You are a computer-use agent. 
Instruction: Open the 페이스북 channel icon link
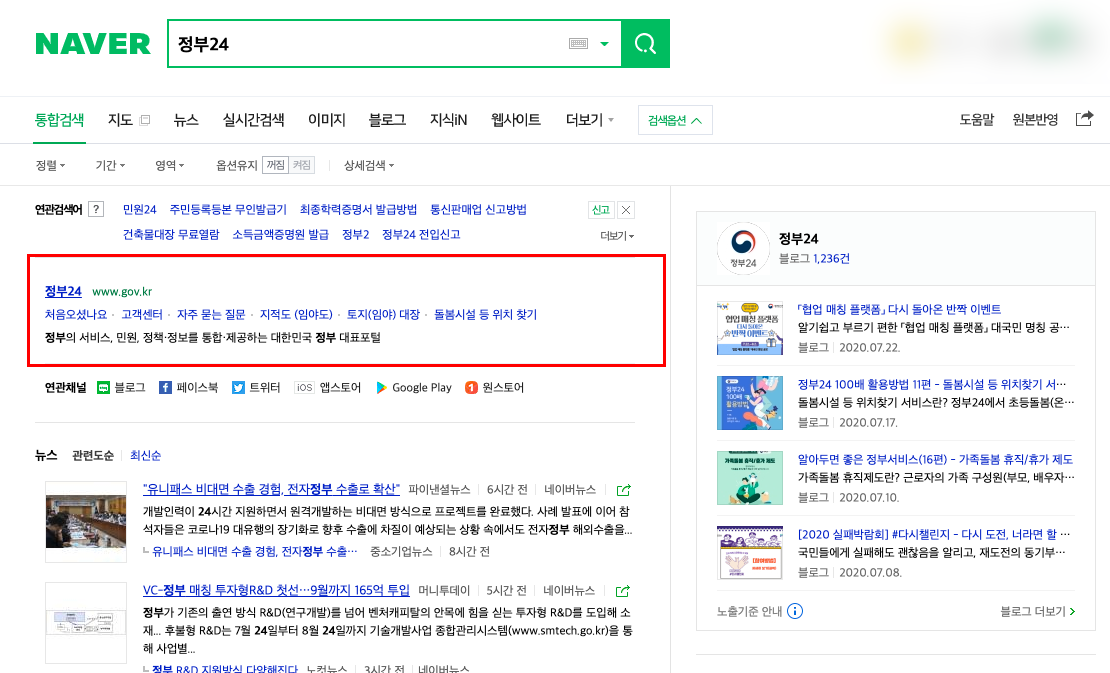pos(188,388)
